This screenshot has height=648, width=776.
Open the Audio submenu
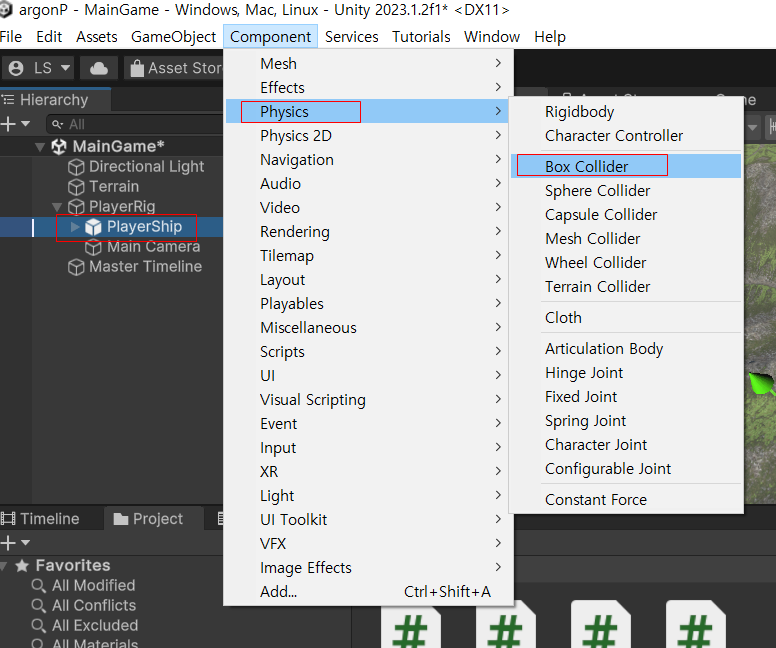coord(368,183)
